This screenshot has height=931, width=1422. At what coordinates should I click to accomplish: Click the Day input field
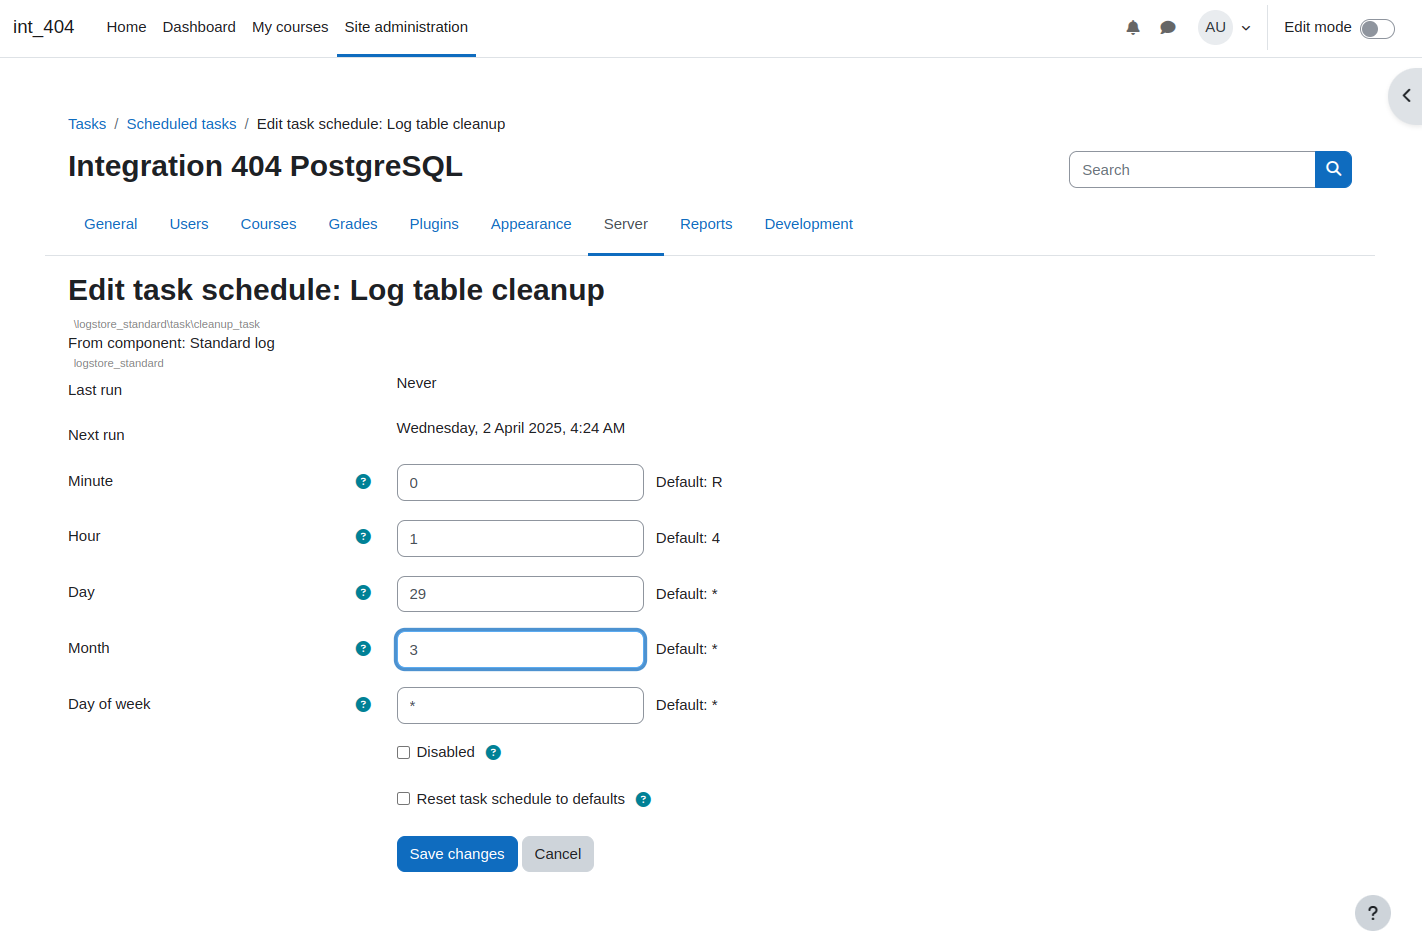point(520,594)
